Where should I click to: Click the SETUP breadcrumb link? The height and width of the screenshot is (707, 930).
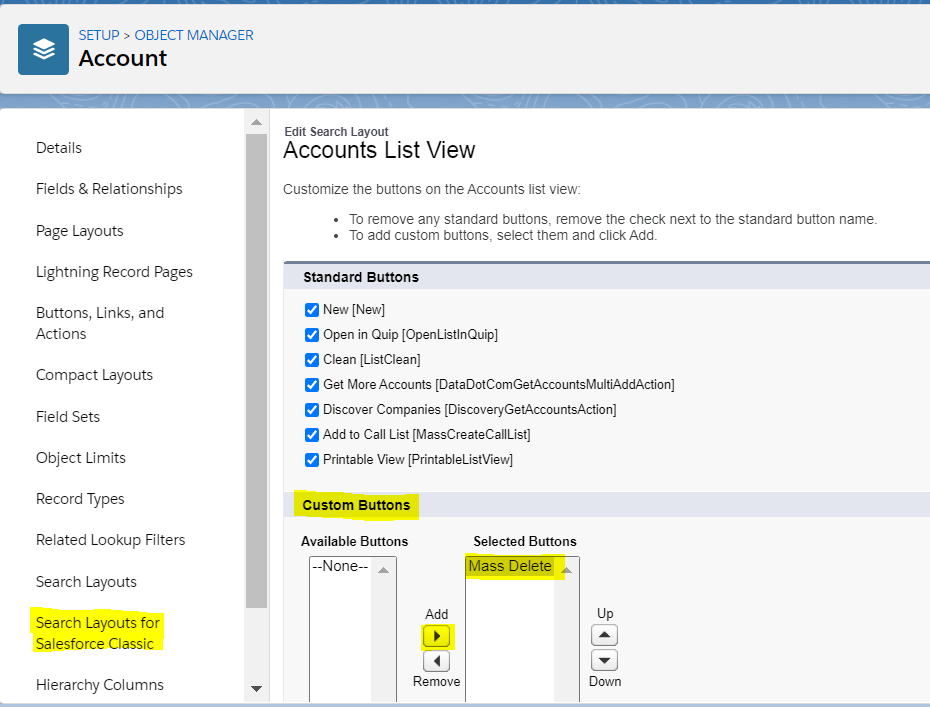[99, 35]
